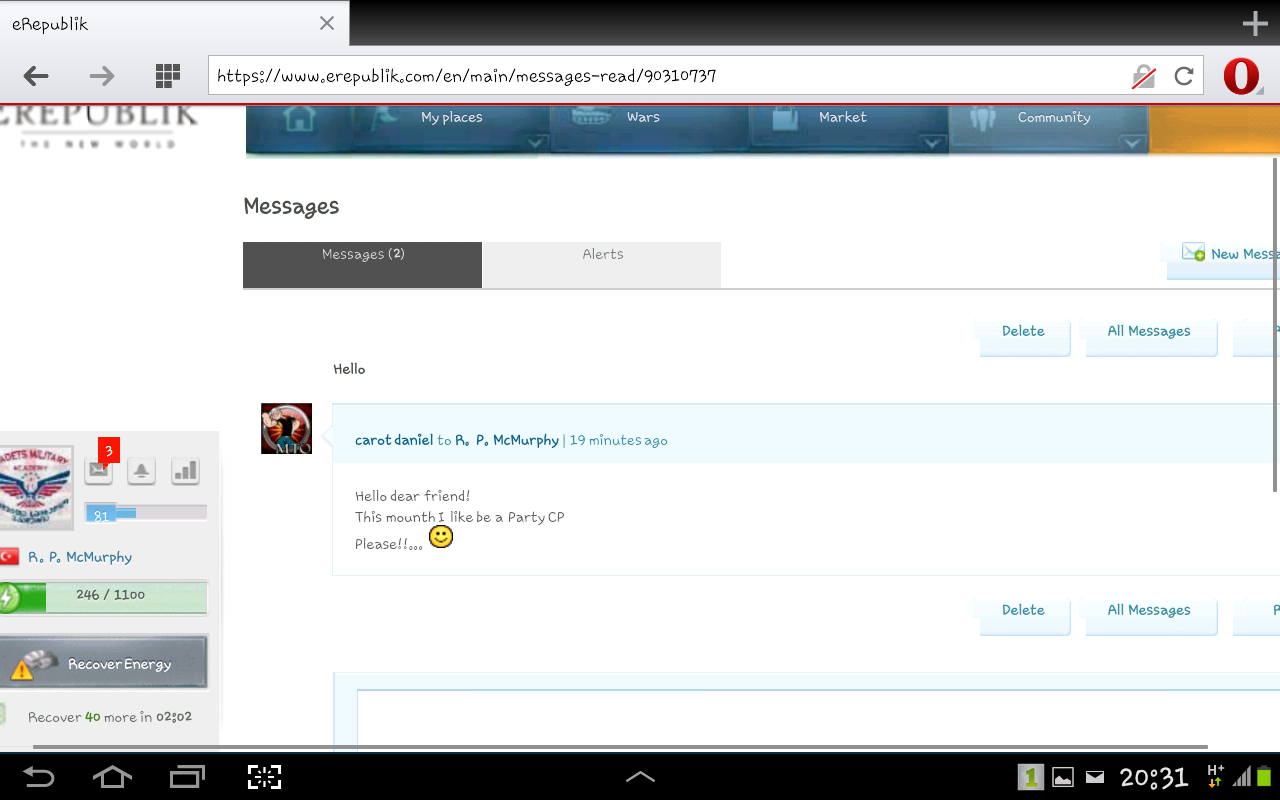
Task: Click the "Hello" message subject
Action: click(x=349, y=369)
